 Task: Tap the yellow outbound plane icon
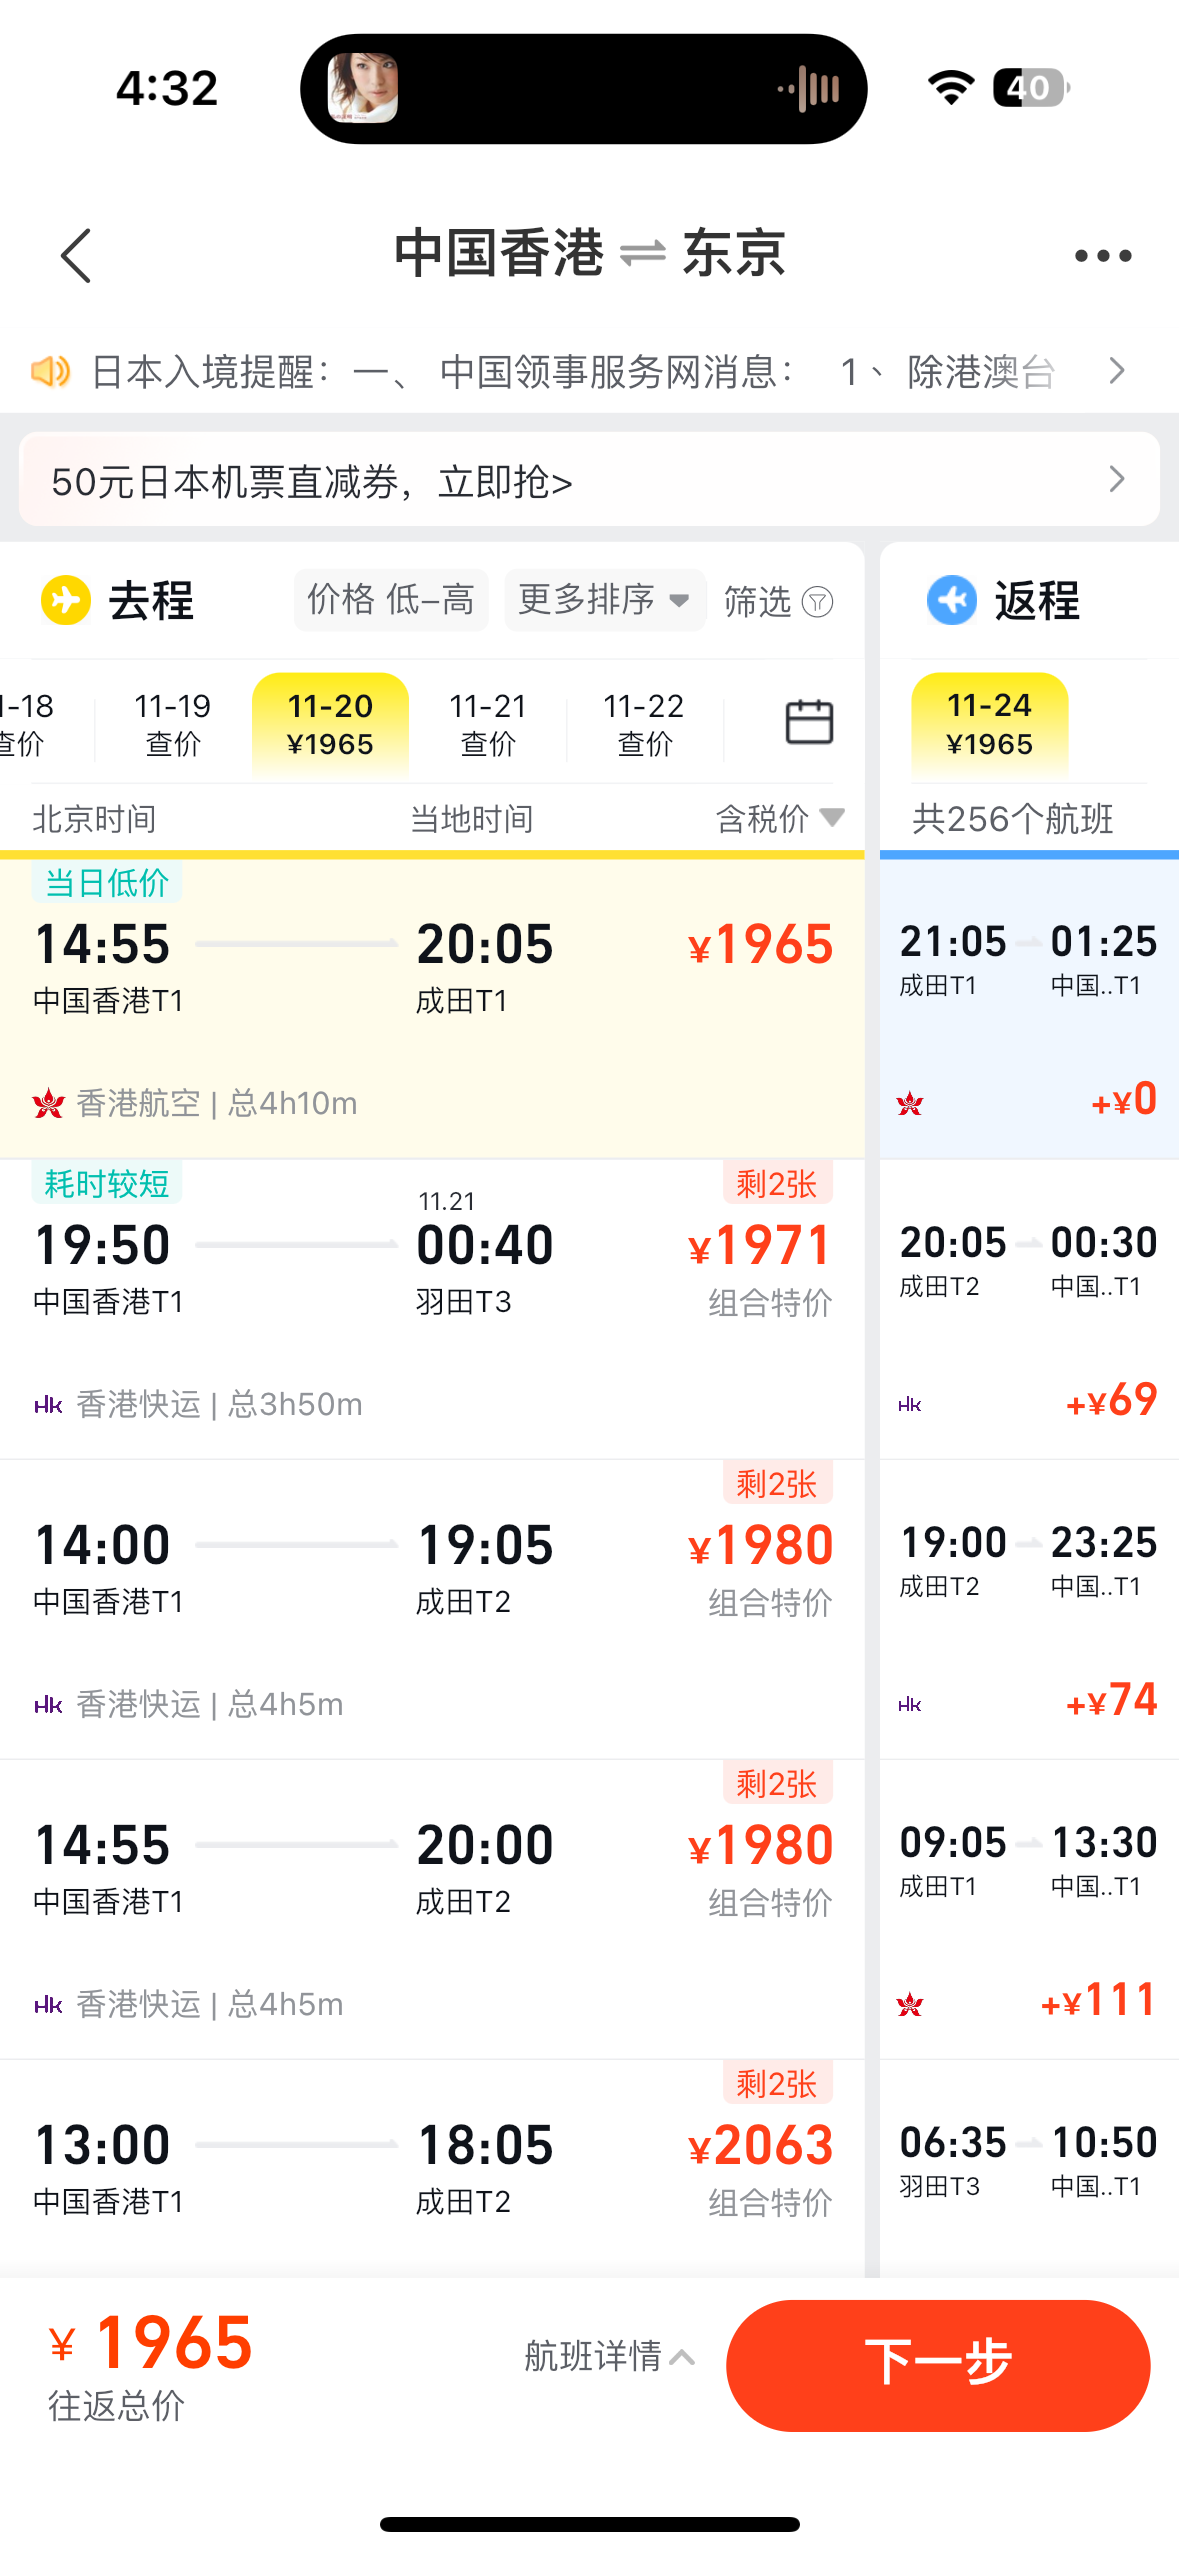click(x=66, y=600)
